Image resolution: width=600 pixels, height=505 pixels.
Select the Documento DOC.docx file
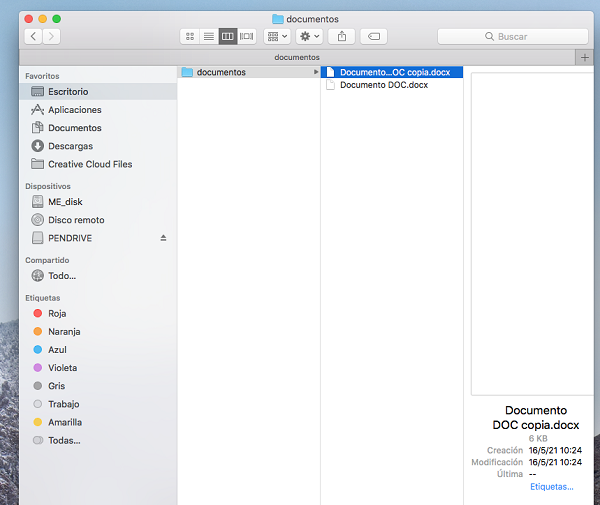[384, 85]
